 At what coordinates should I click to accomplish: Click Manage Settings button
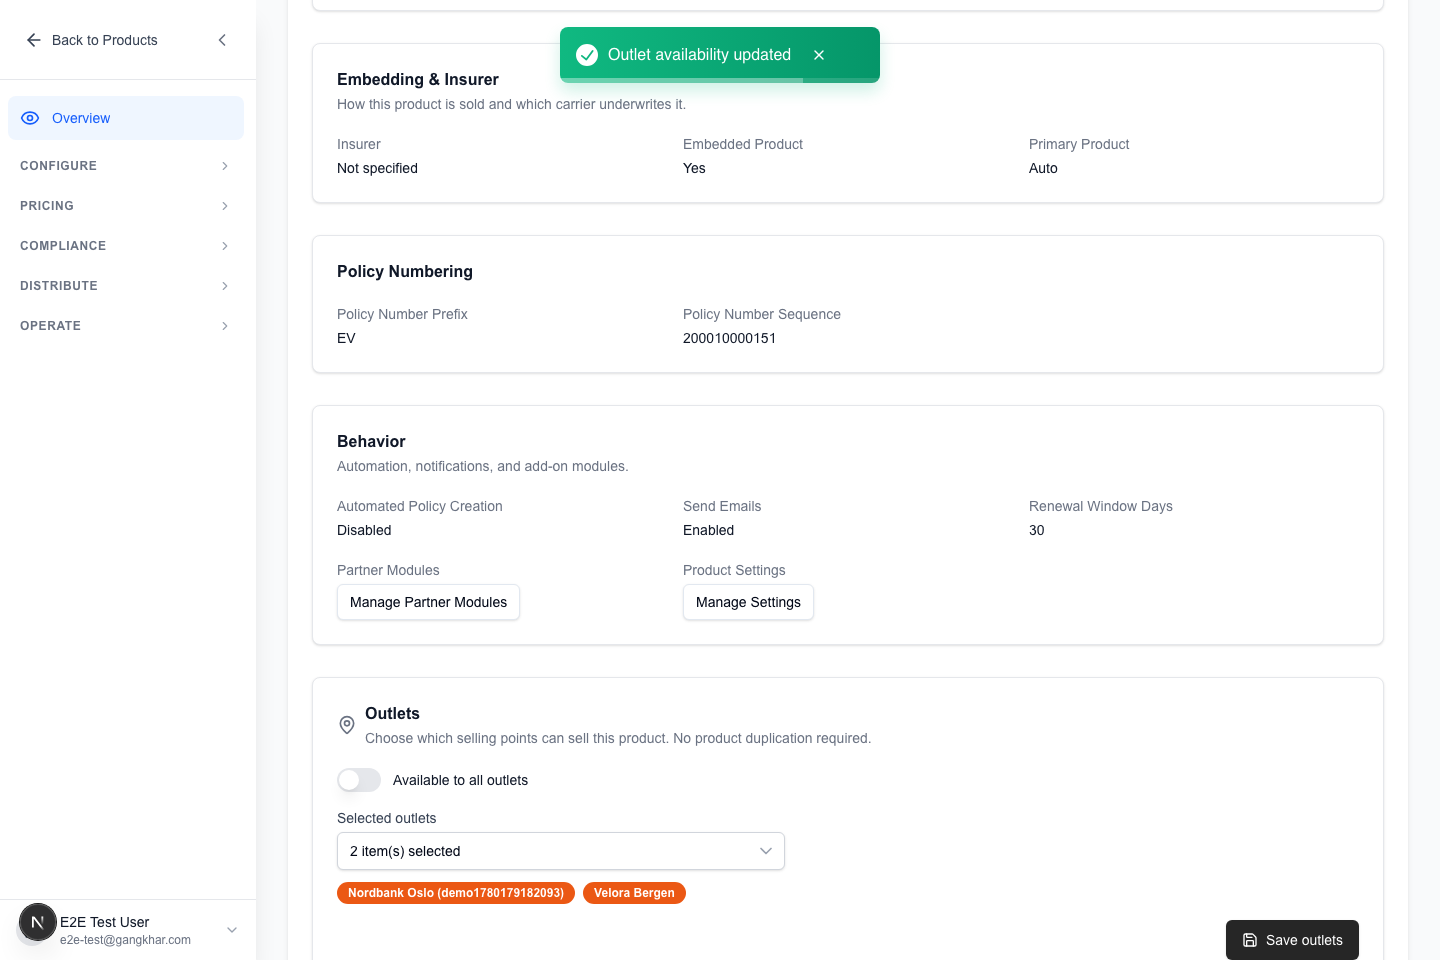[x=748, y=602]
